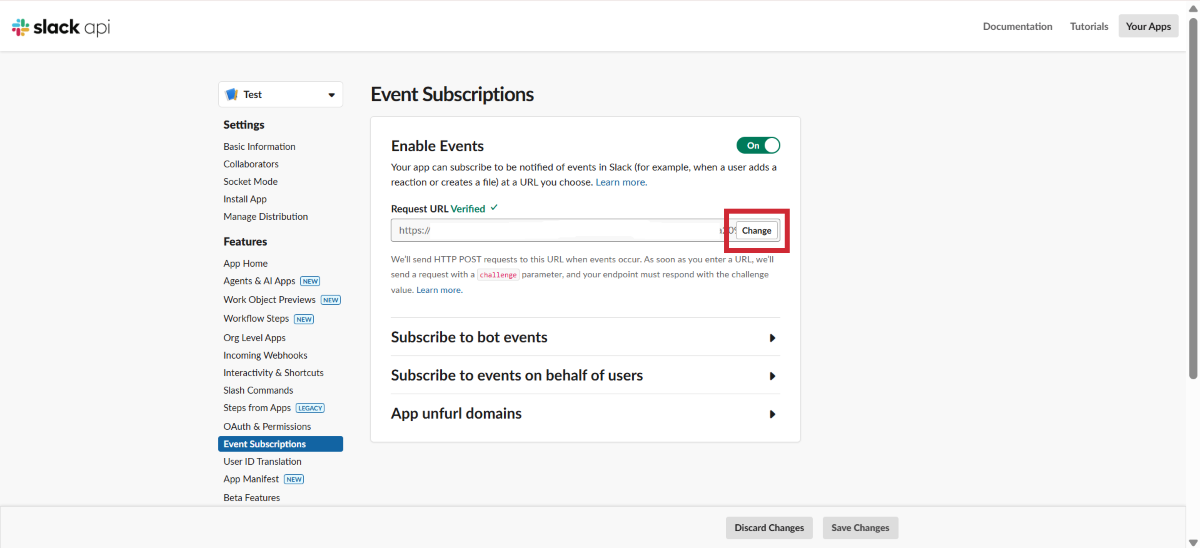Click the Slack API logo

(x=61, y=27)
